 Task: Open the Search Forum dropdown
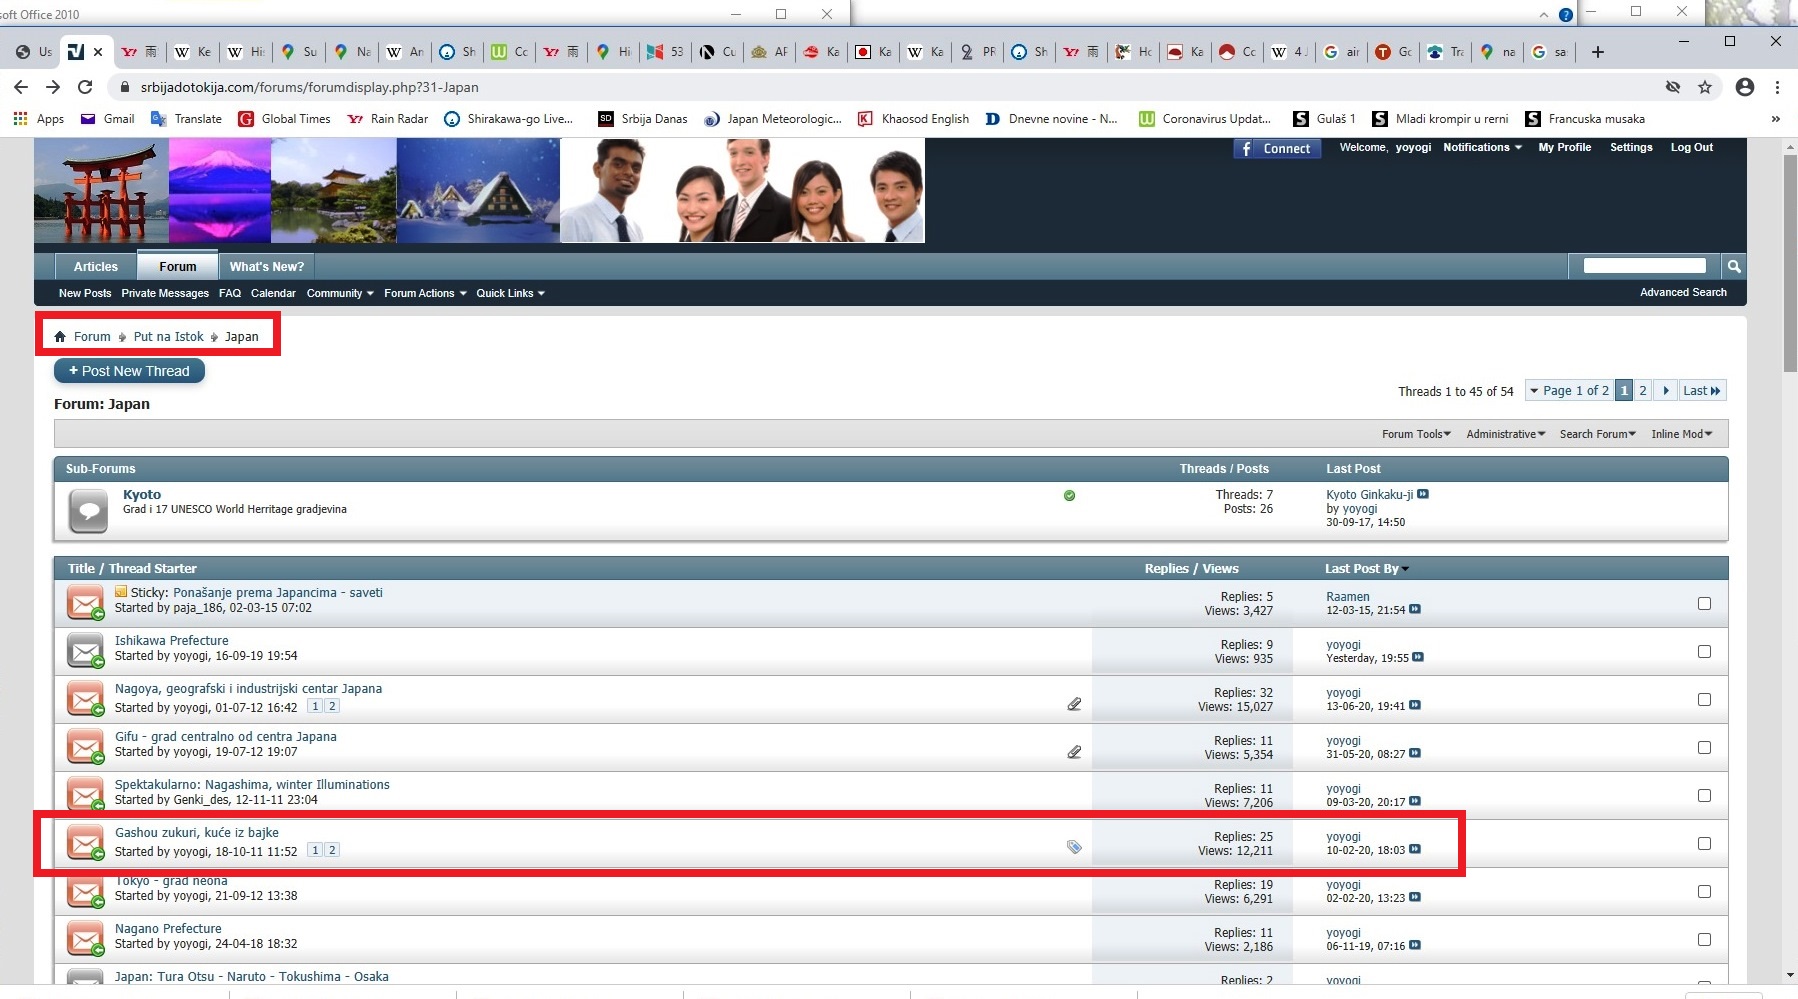coord(1598,434)
